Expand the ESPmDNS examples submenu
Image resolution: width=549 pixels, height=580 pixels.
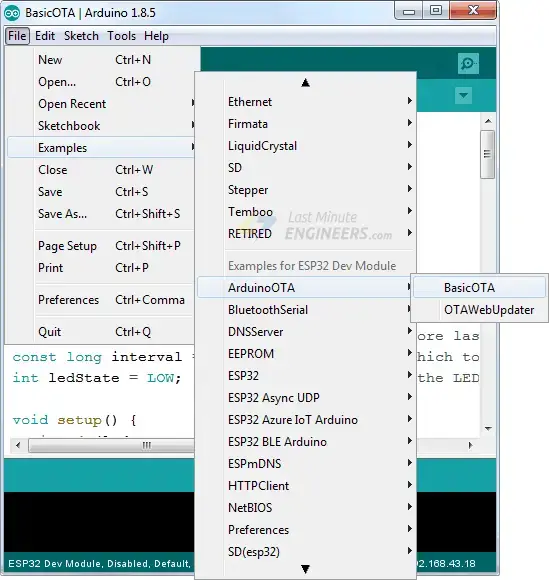click(x=306, y=463)
